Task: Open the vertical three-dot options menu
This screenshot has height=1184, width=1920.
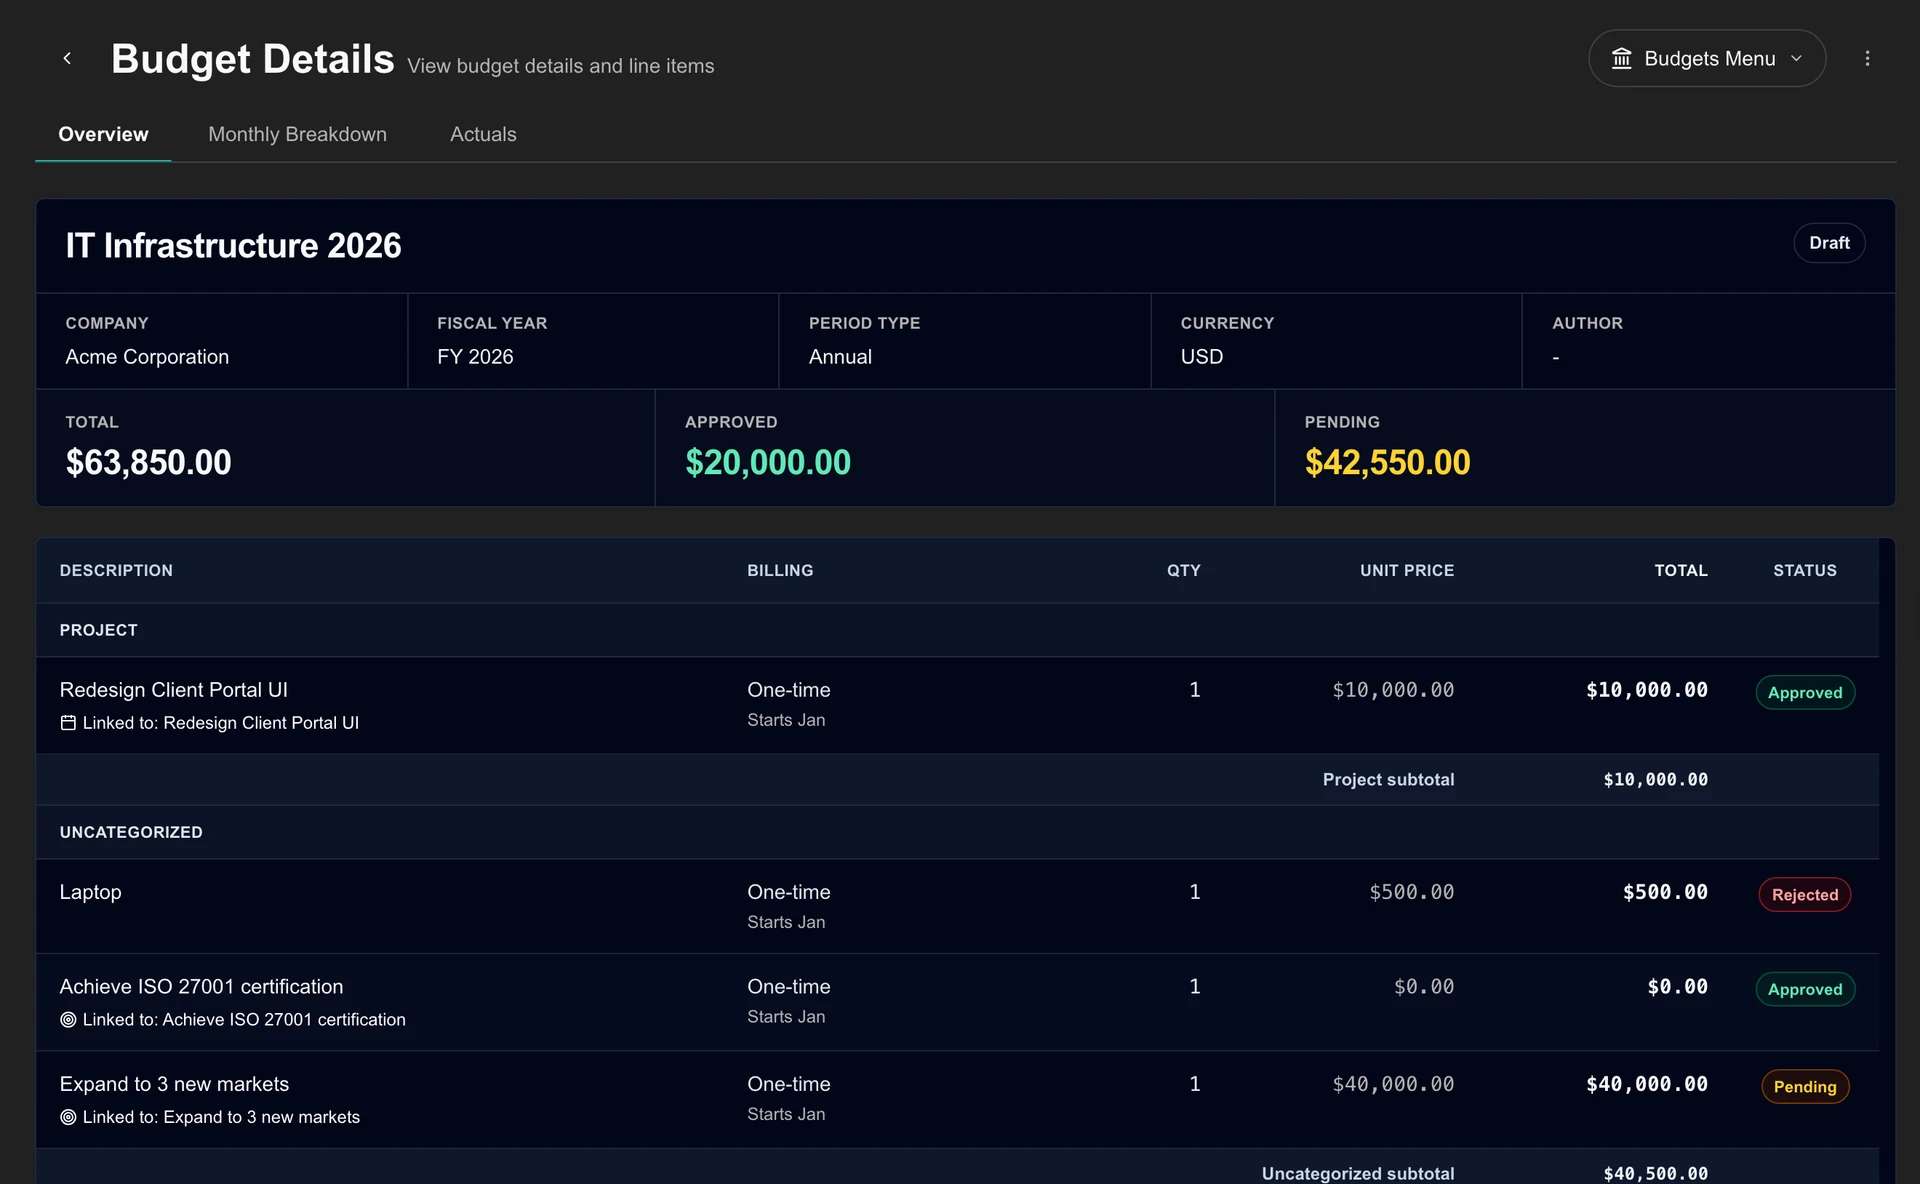Action: point(1867,58)
